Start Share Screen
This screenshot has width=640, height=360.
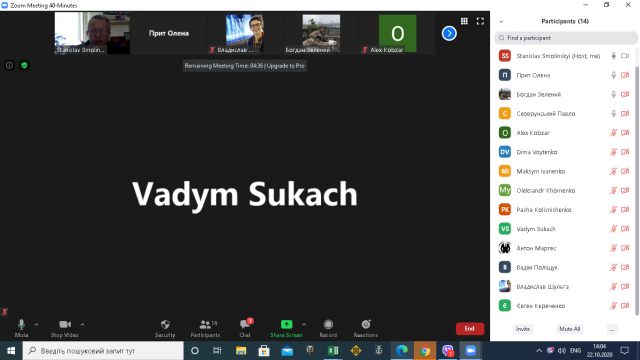point(286,328)
